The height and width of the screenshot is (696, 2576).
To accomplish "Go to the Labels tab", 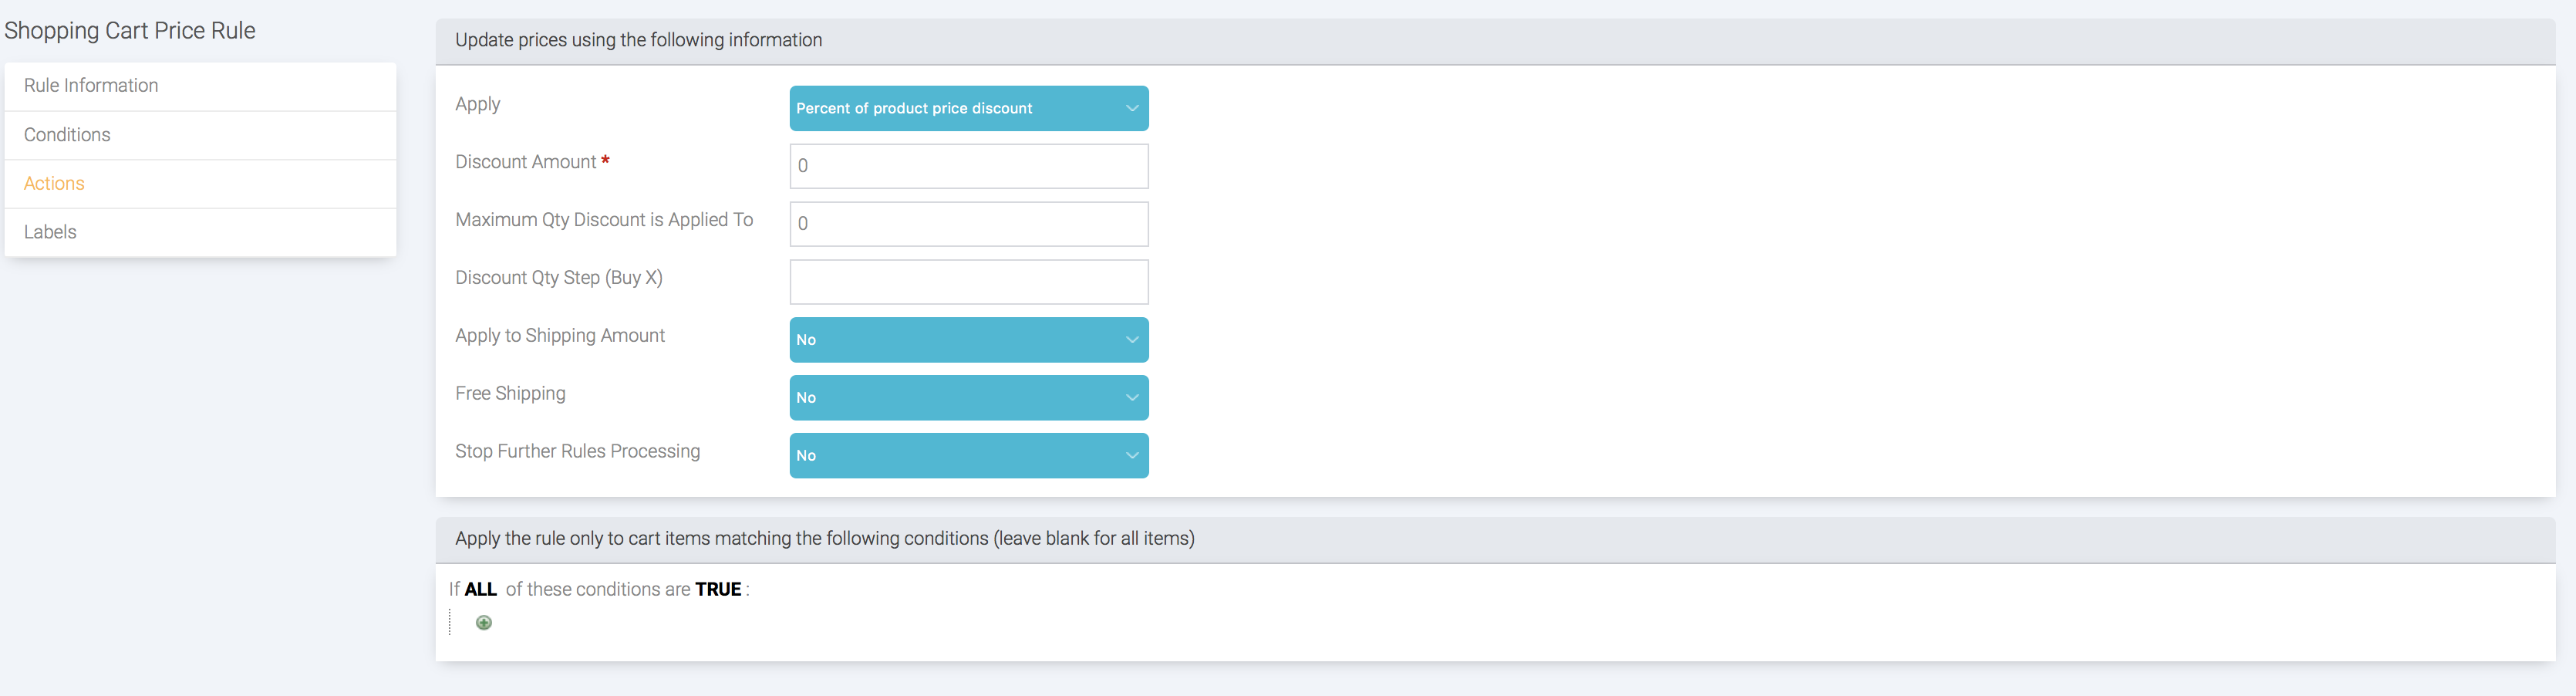I will pos(50,232).
